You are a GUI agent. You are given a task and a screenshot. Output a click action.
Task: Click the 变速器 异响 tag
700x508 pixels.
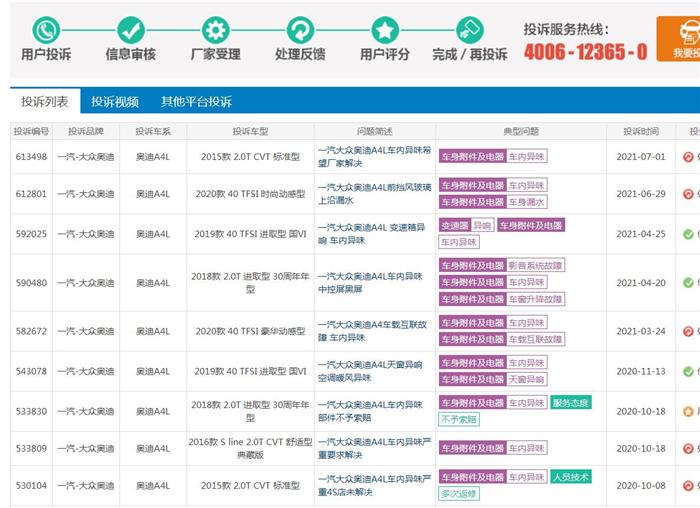pyautogui.click(x=466, y=226)
